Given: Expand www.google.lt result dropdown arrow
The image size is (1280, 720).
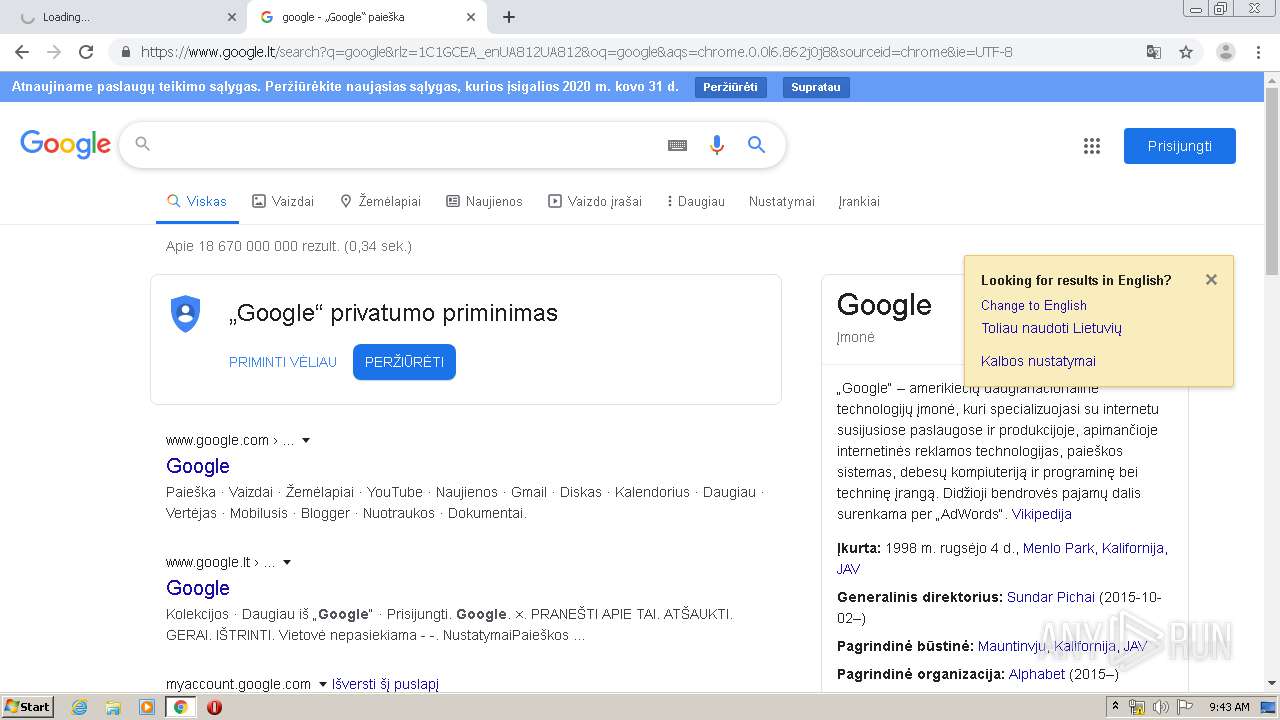Looking at the screenshot, I should pos(287,562).
